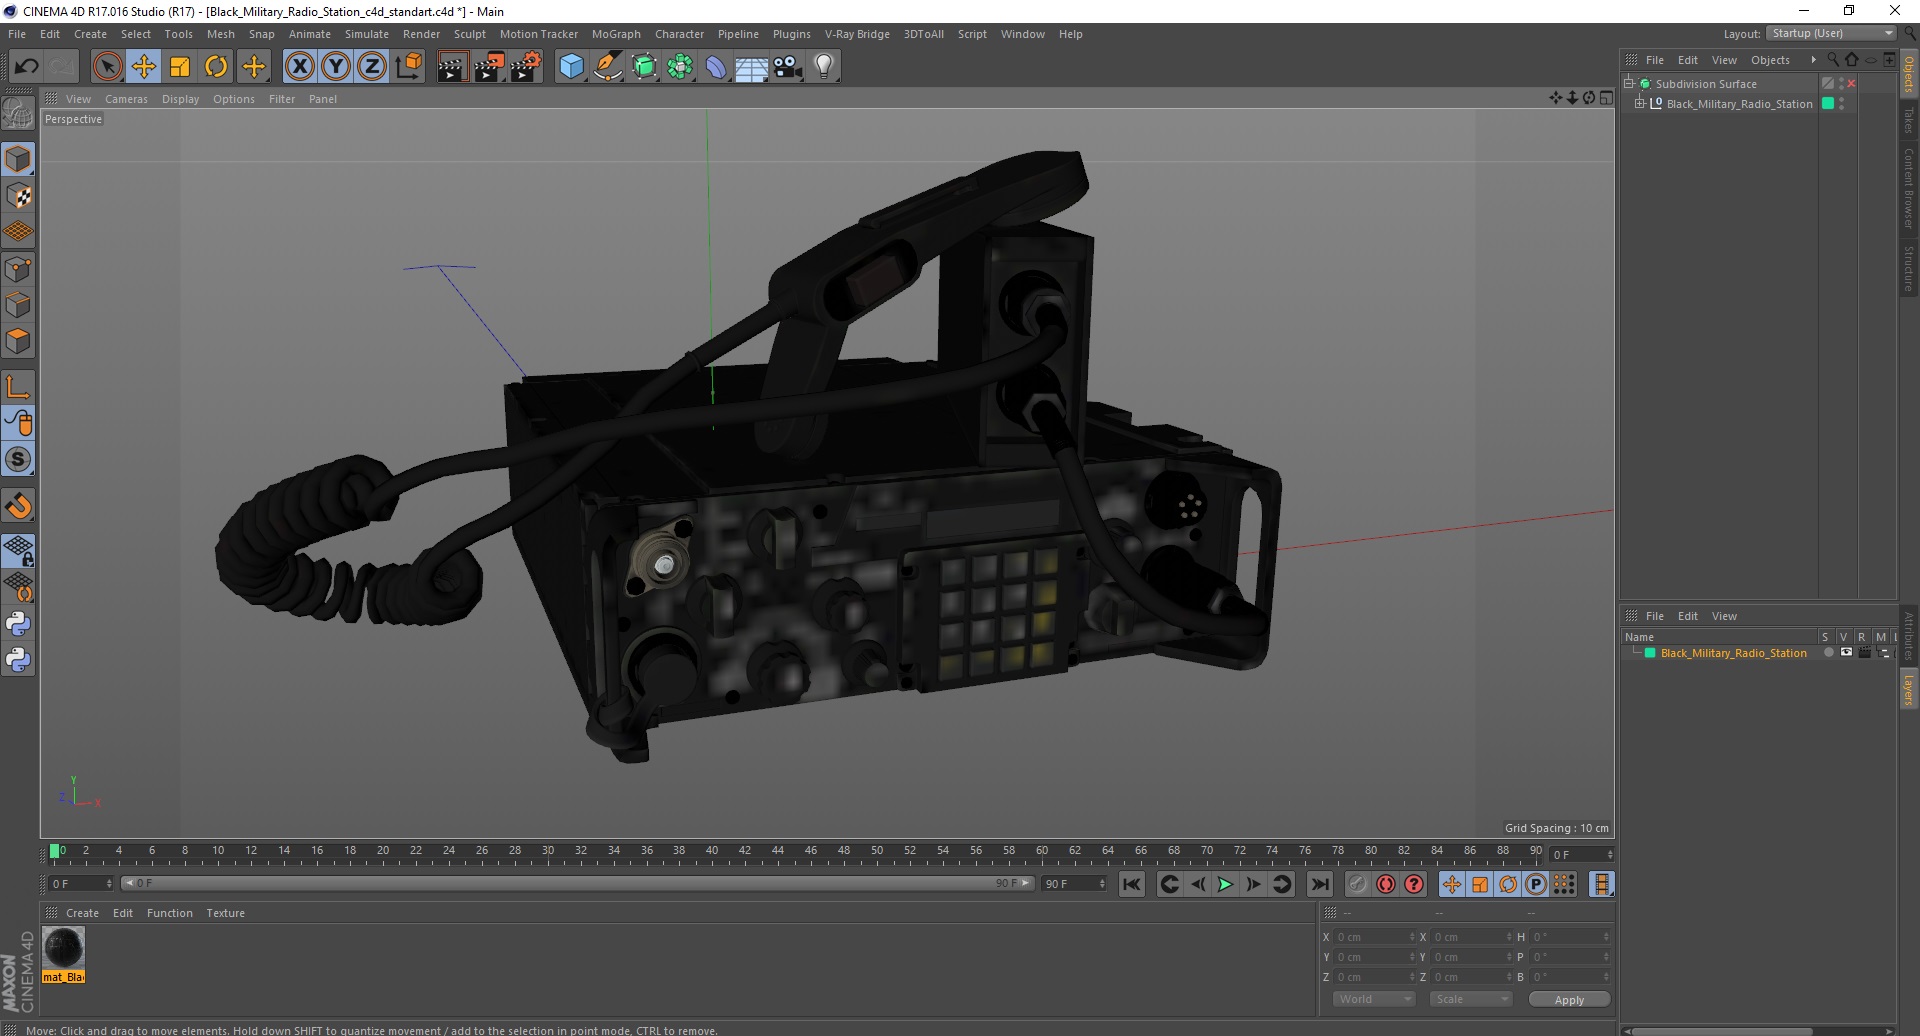Open the Sculpt menu
1920x1036 pixels.
point(469,34)
